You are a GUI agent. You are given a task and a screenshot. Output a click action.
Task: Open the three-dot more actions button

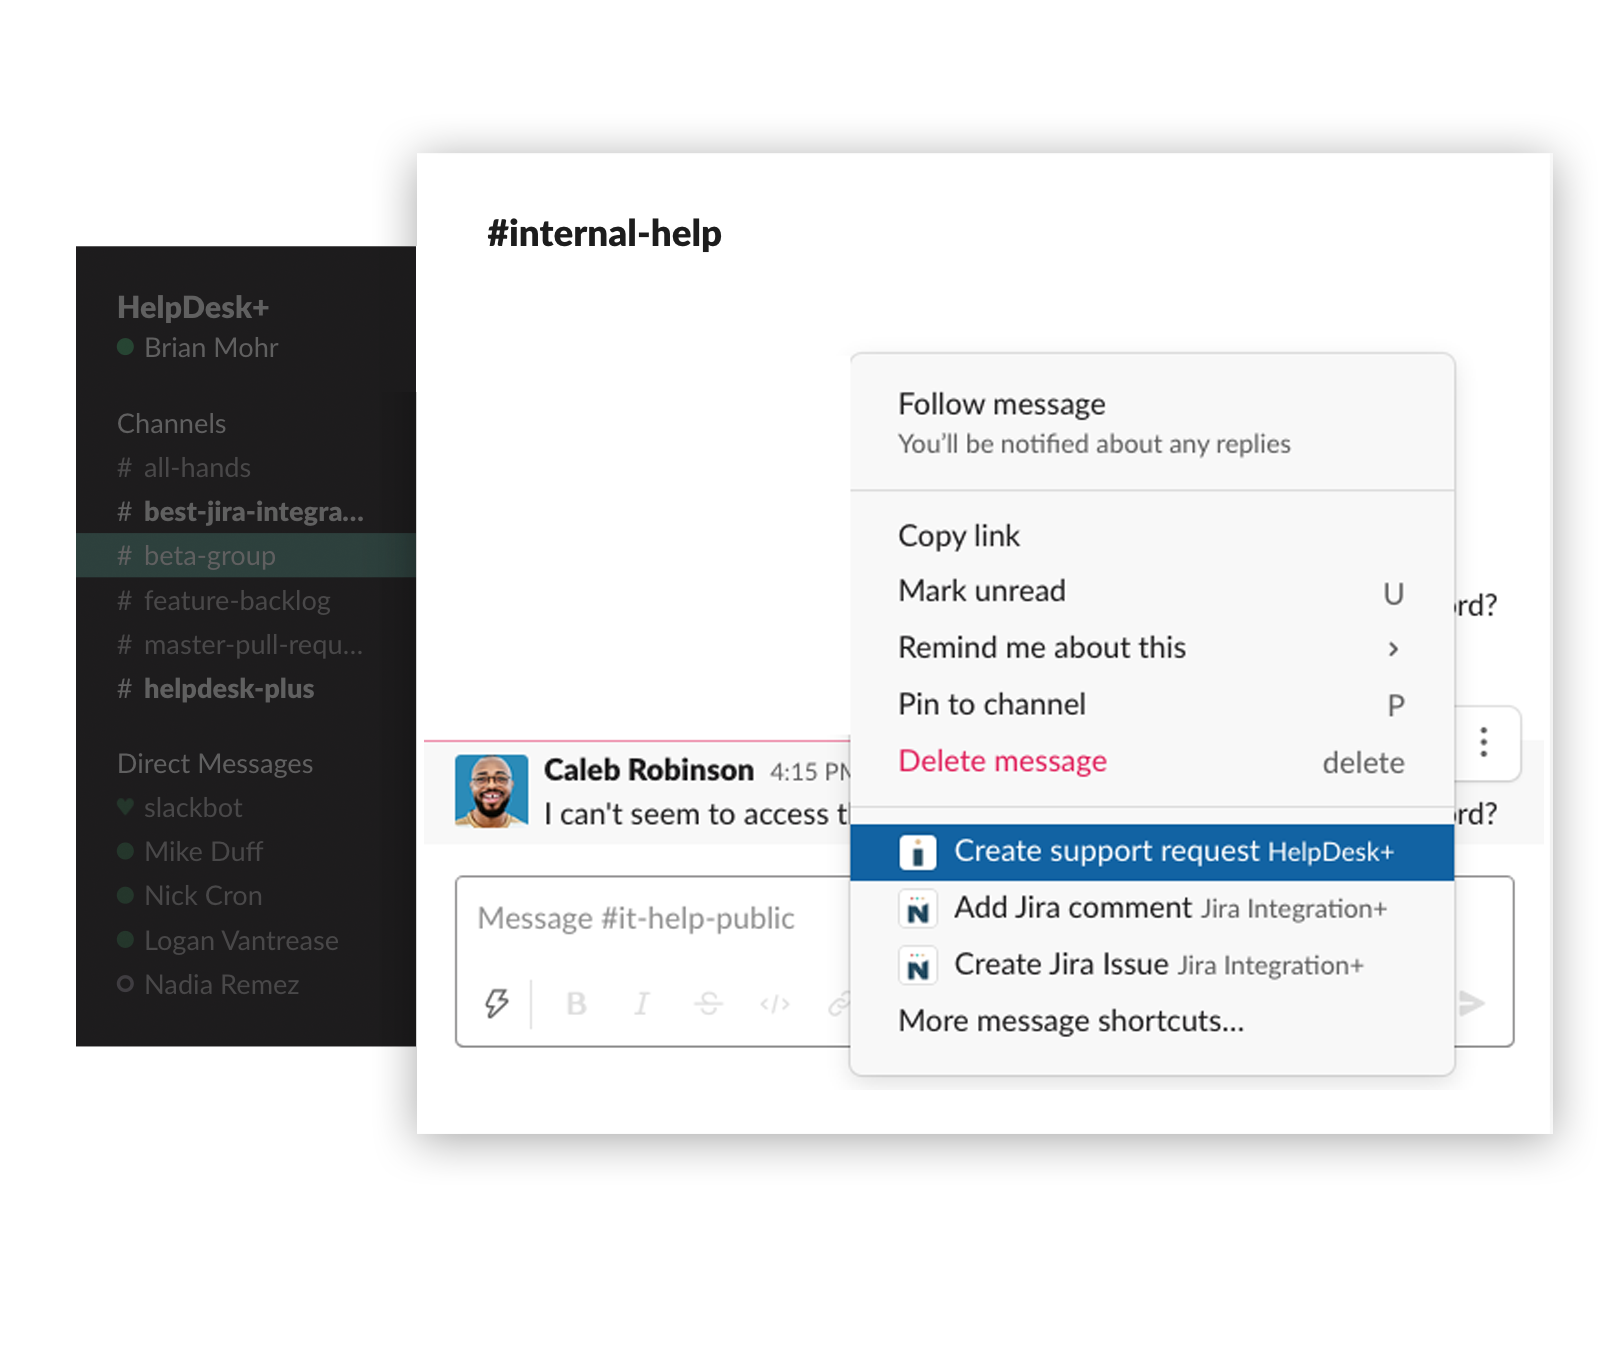point(1484,742)
